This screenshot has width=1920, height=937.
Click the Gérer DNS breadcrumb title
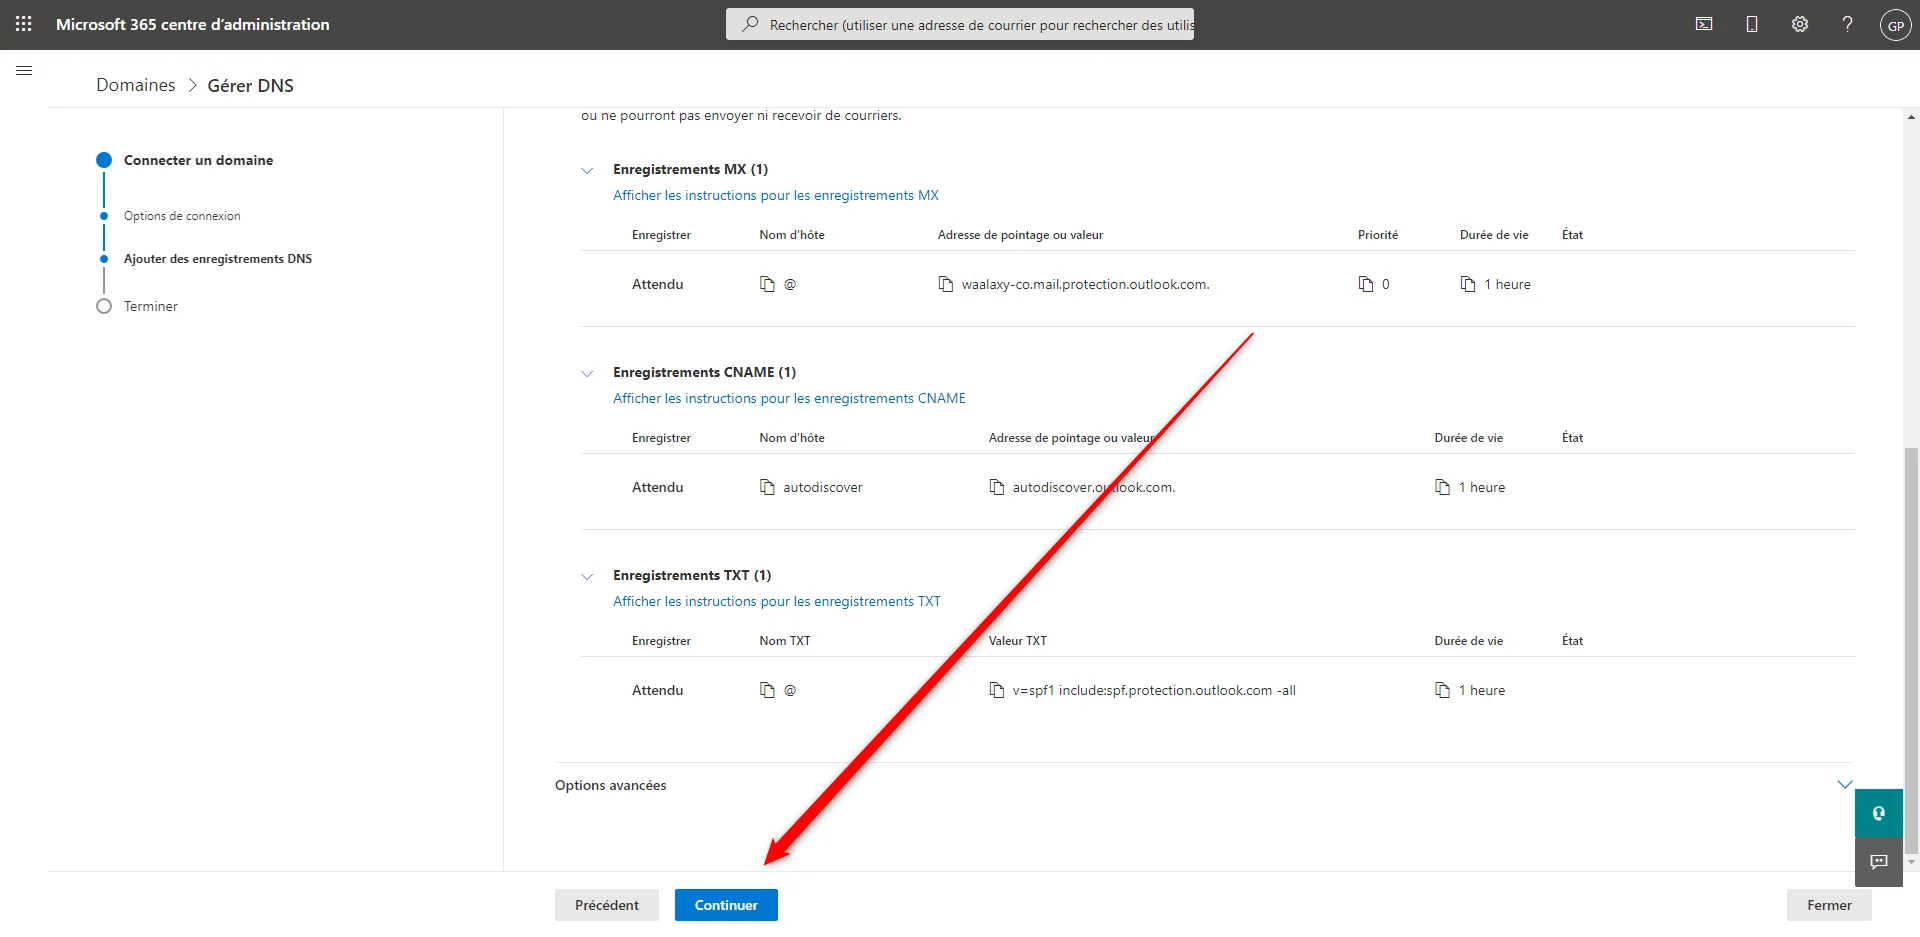(251, 85)
